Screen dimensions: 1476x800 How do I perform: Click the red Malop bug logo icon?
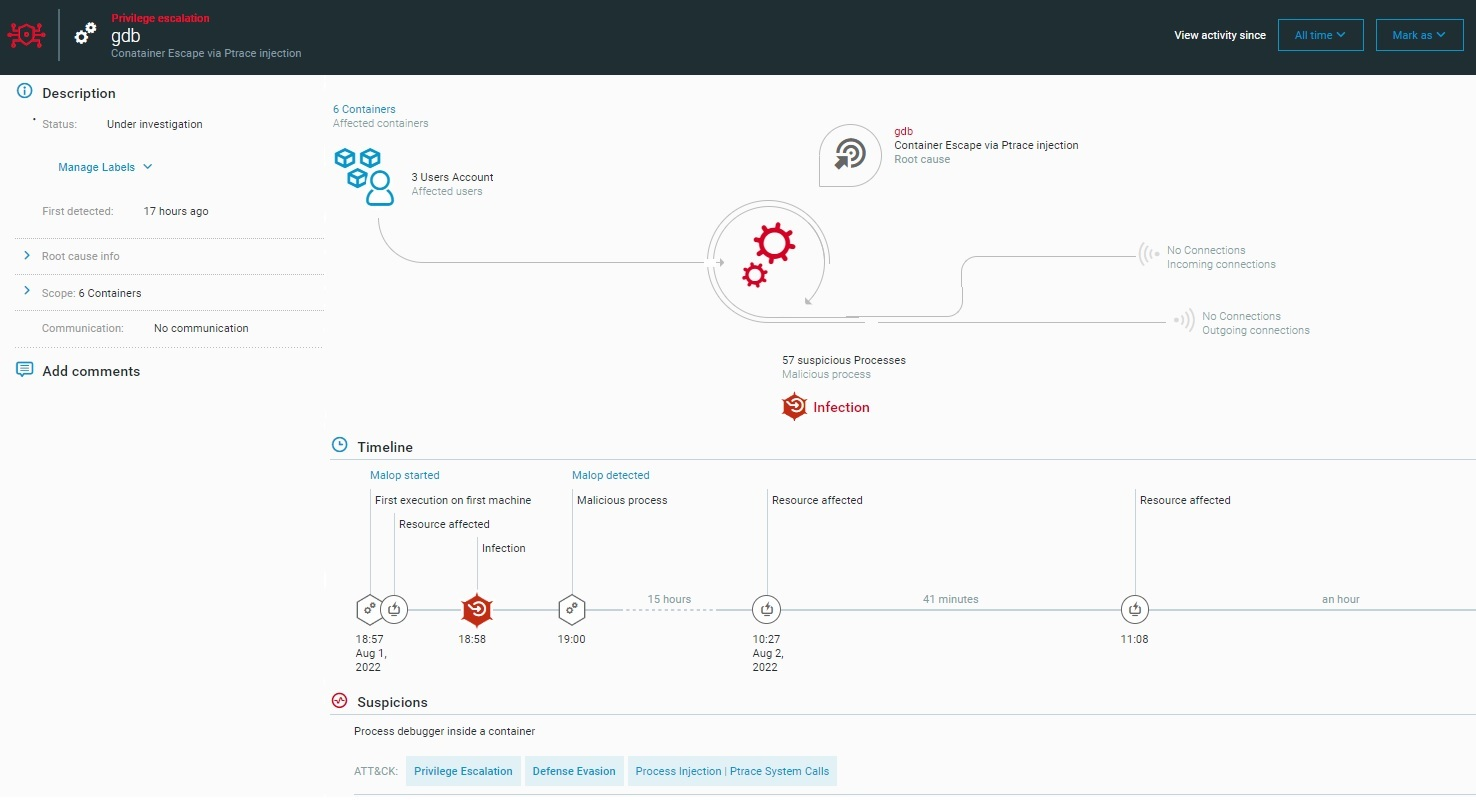pyautogui.click(x=26, y=35)
